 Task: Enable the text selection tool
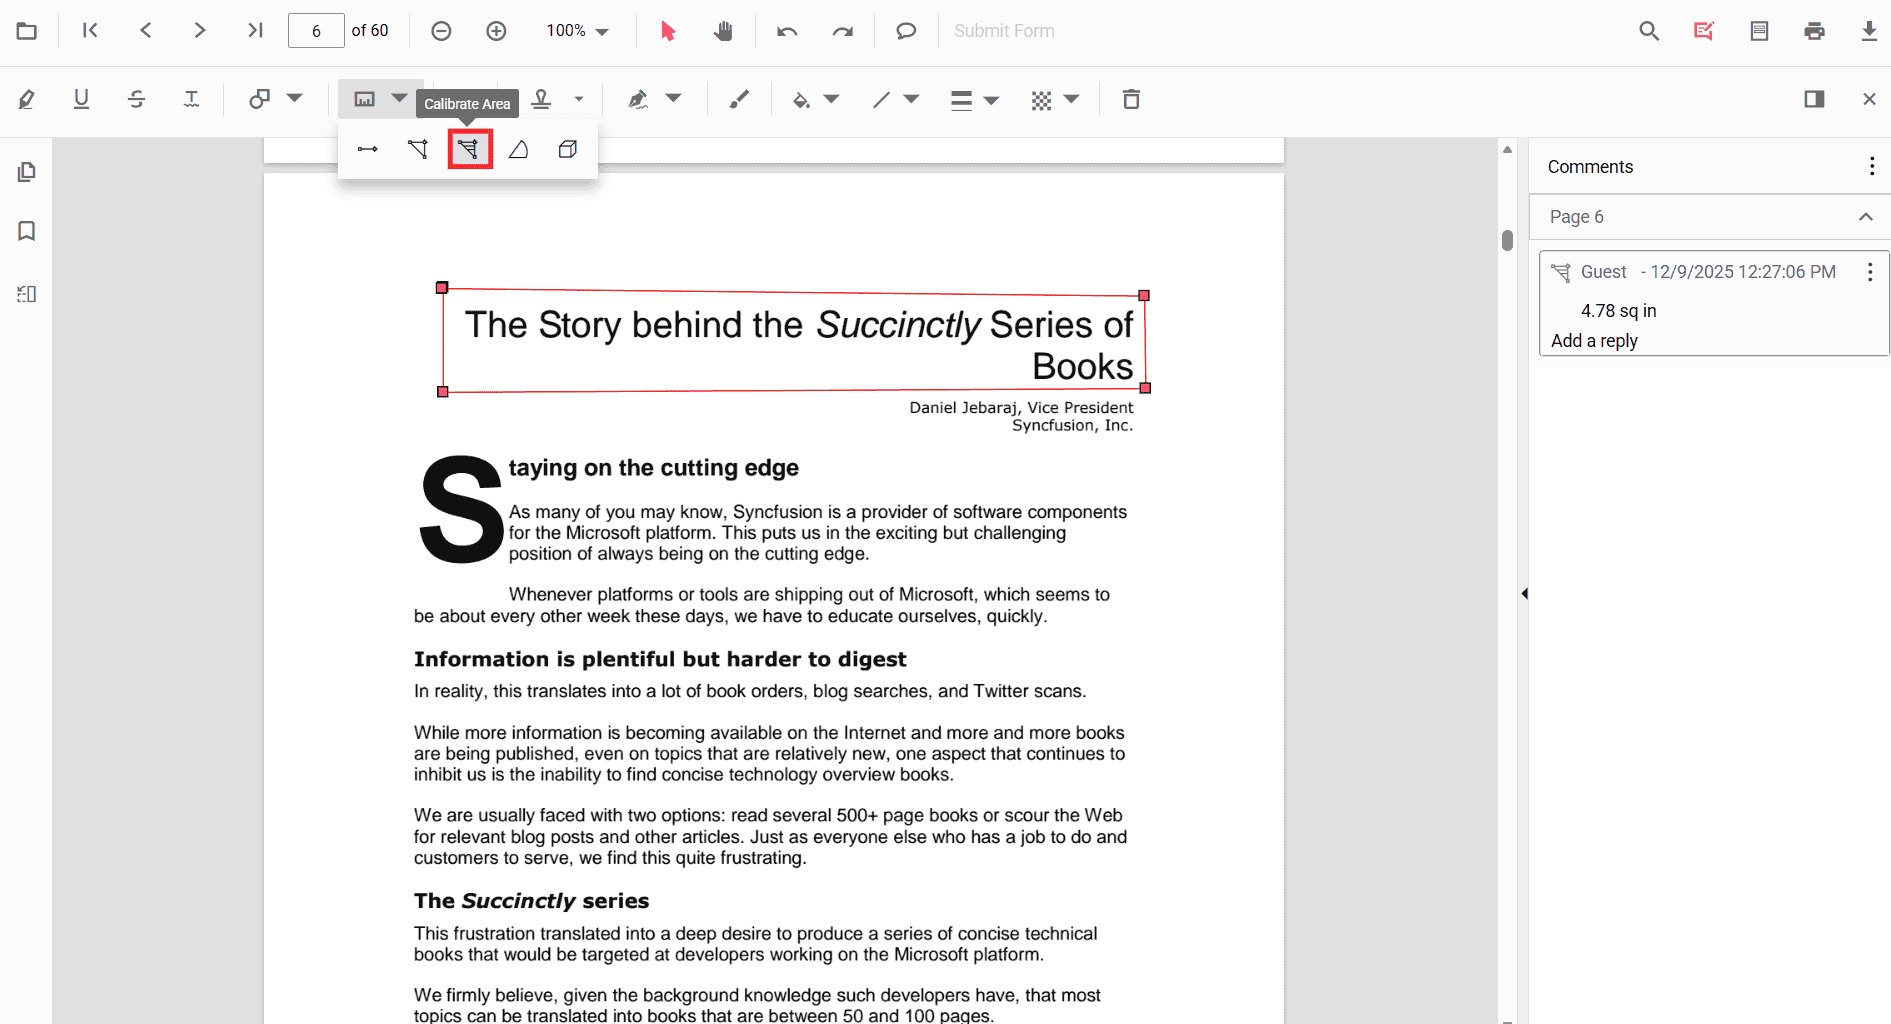[667, 30]
